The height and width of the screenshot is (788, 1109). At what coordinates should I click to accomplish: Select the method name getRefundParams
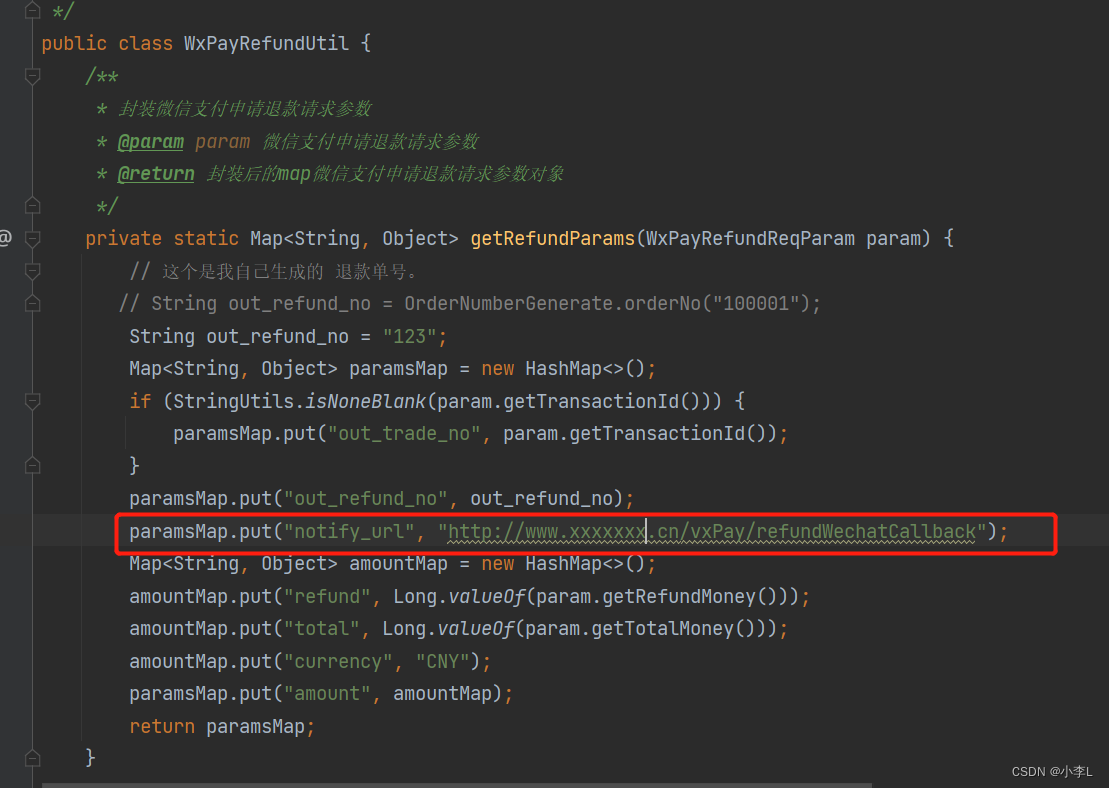click(x=552, y=238)
